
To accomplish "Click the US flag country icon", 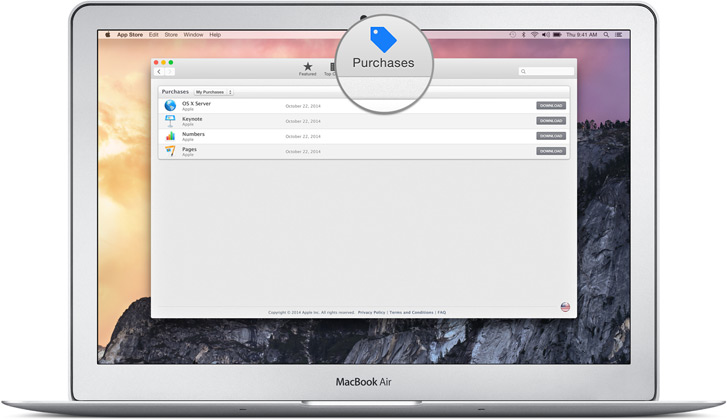I will (565, 307).
